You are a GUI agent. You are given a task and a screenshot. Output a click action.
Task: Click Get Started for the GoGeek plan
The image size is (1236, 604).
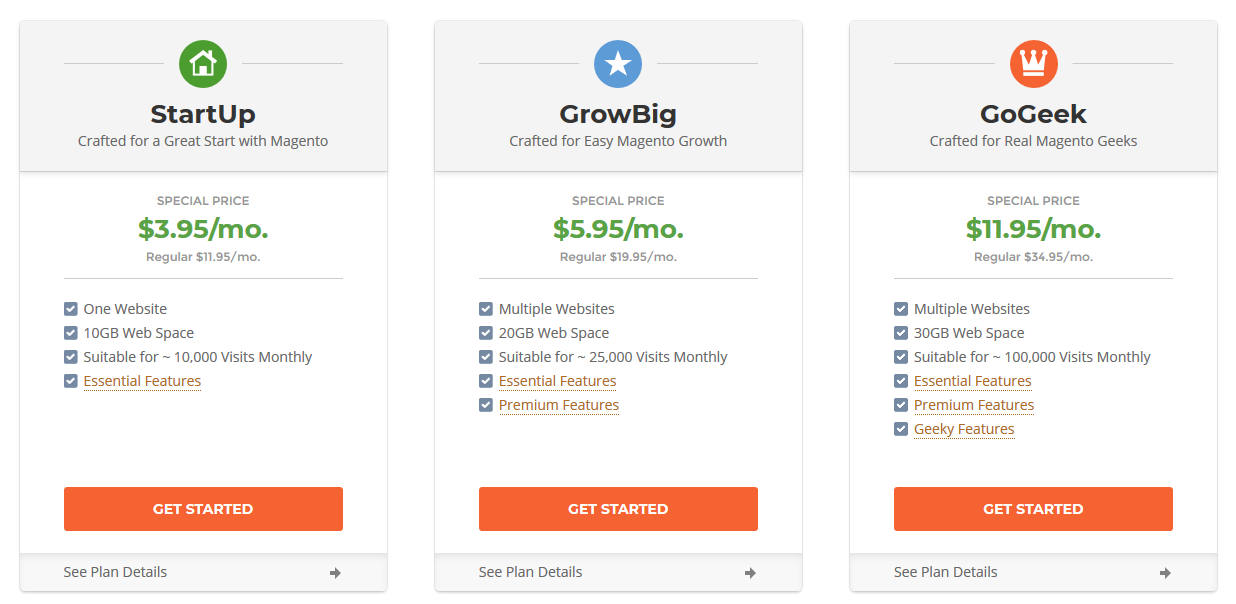click(x=1033, y=509)
